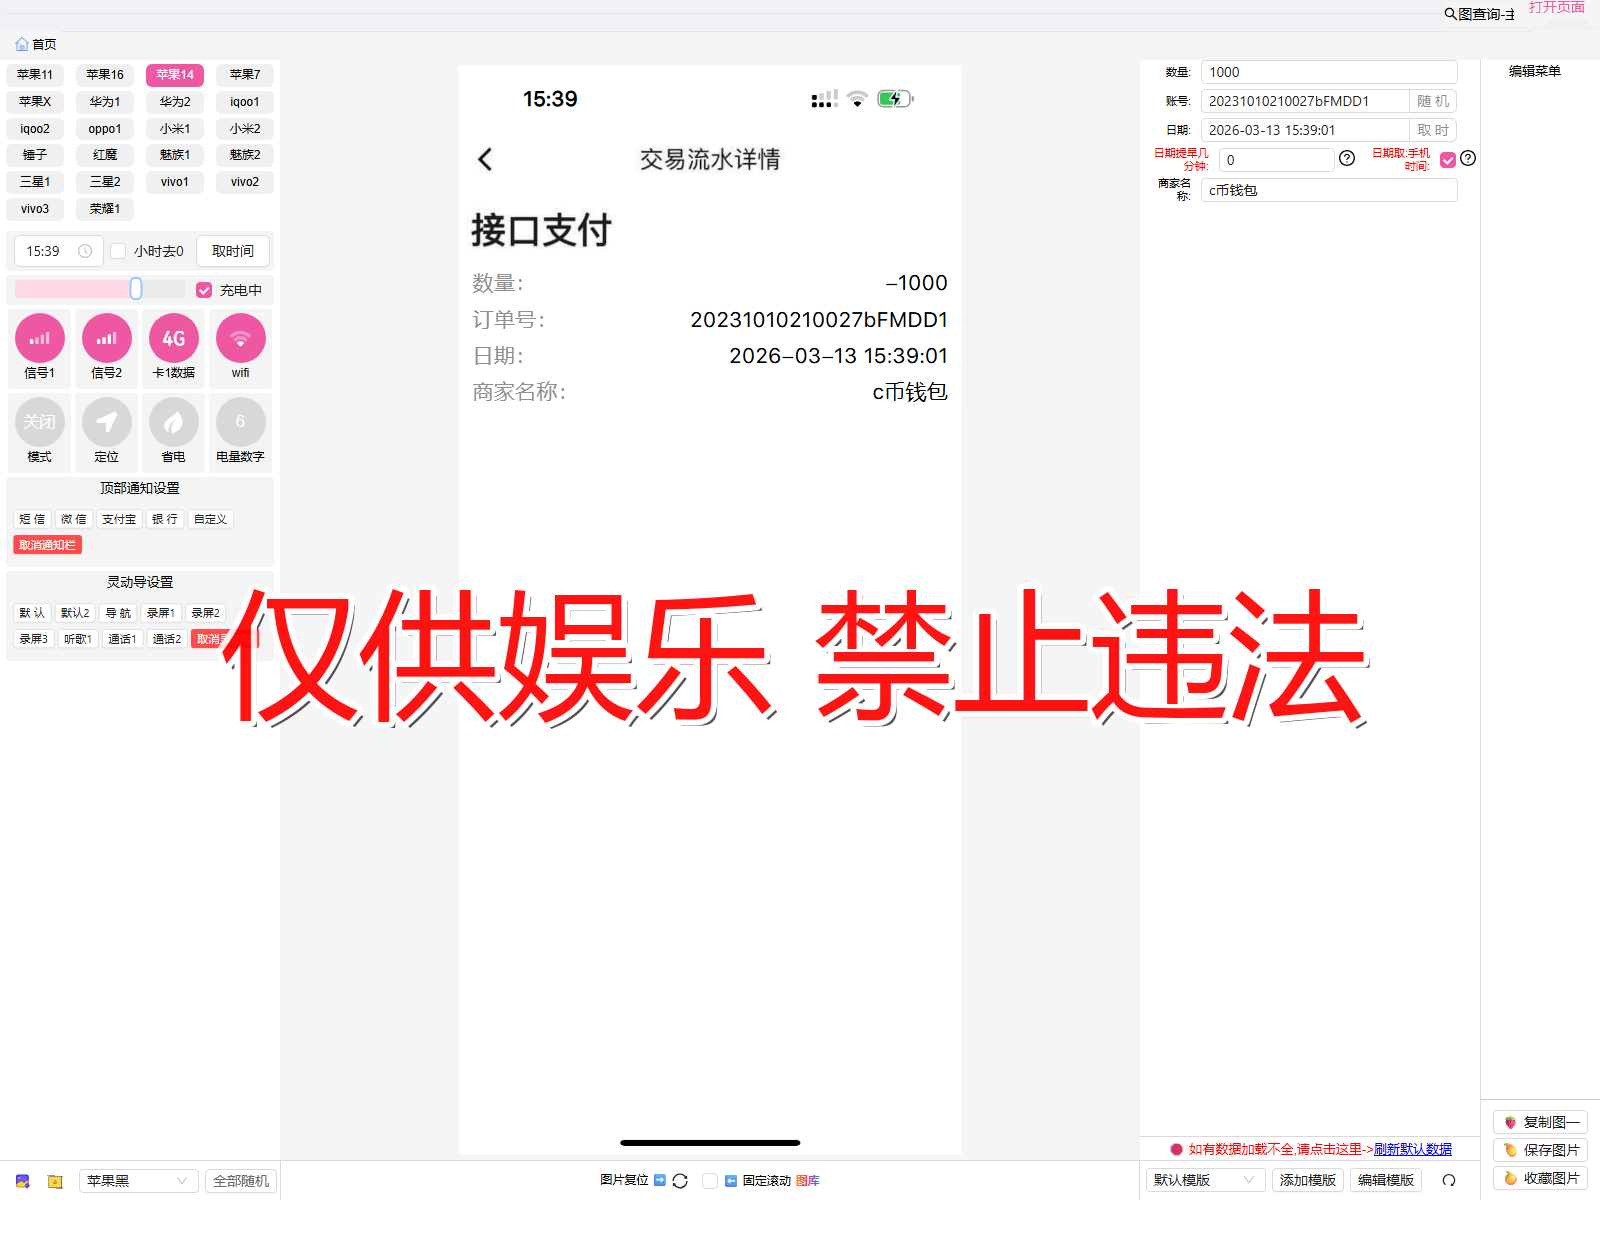
Task: Click the 电量数字 battery number icon
Action: coord(240,421)
